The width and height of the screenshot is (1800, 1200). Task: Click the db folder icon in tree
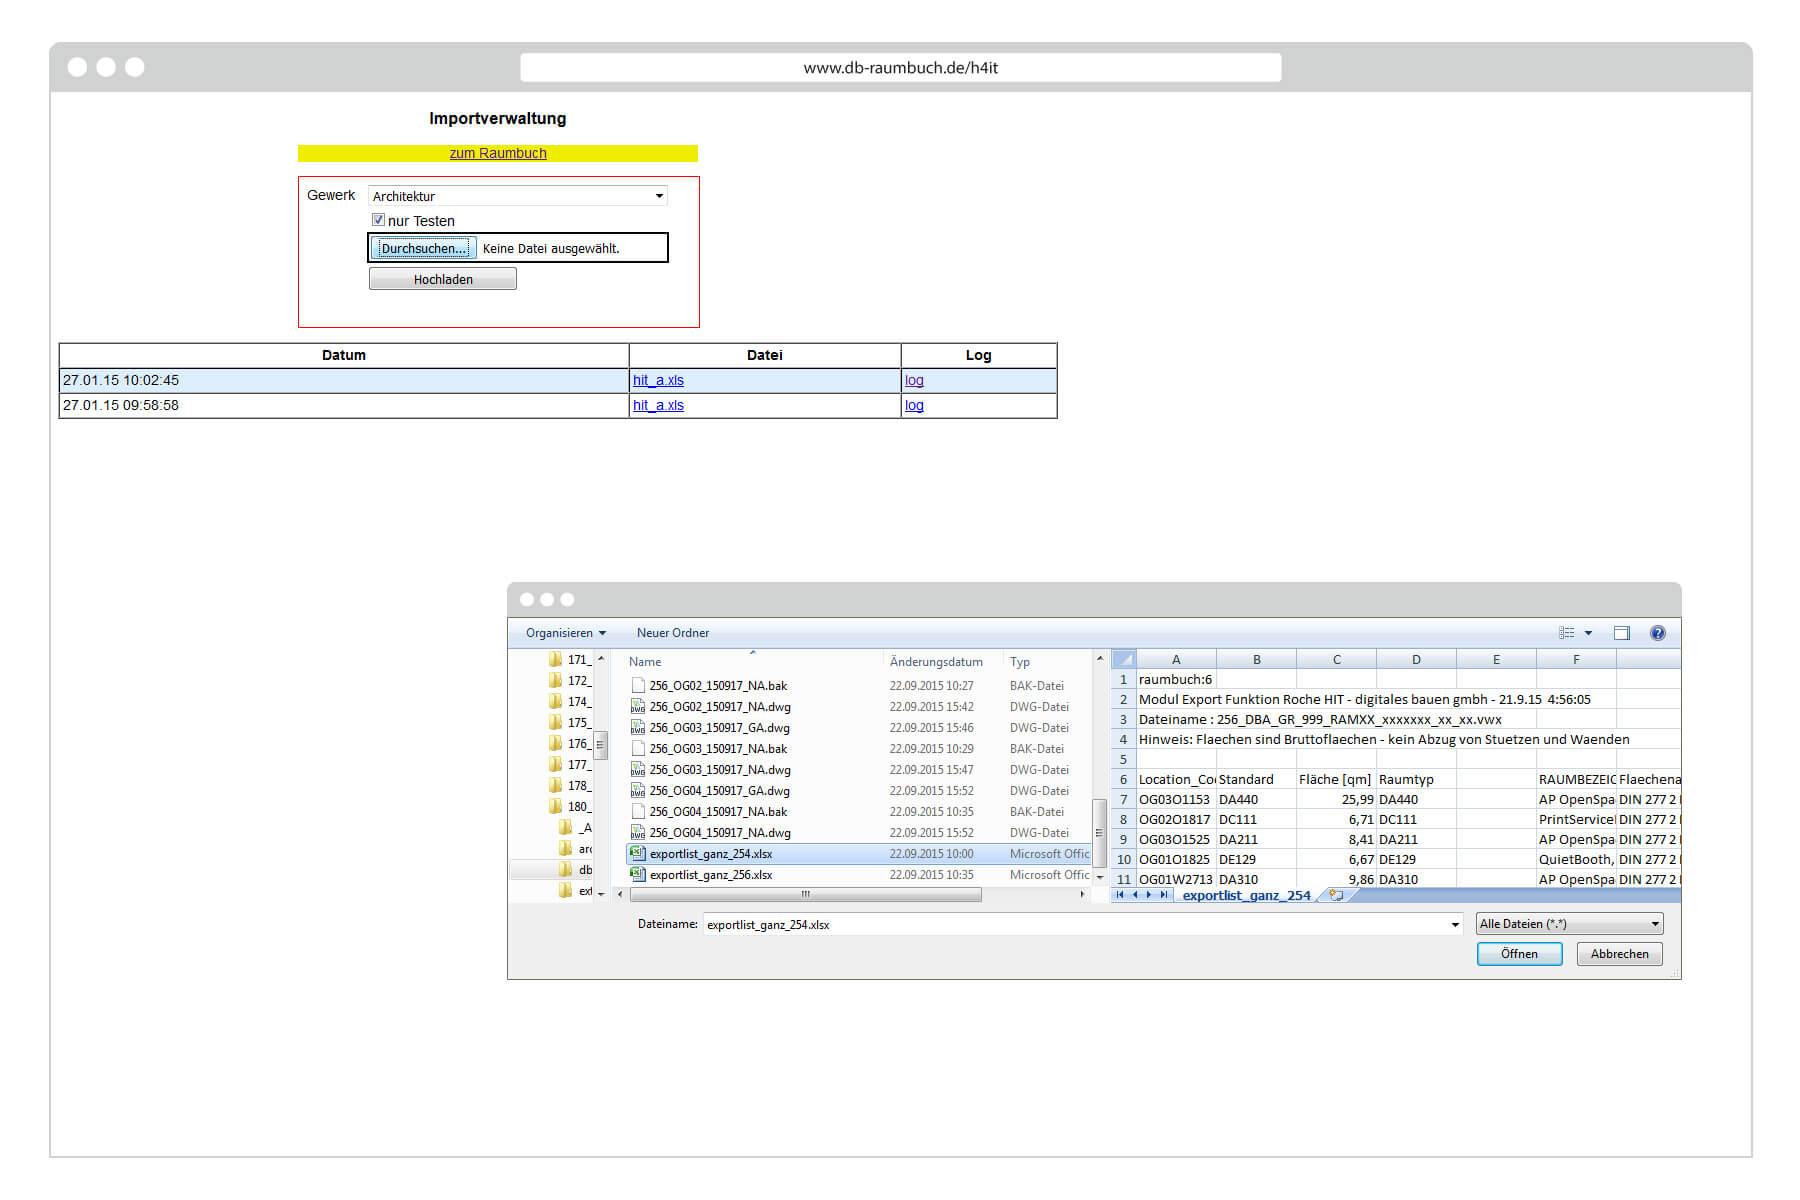pyautogui.click(x=566, y=870)
